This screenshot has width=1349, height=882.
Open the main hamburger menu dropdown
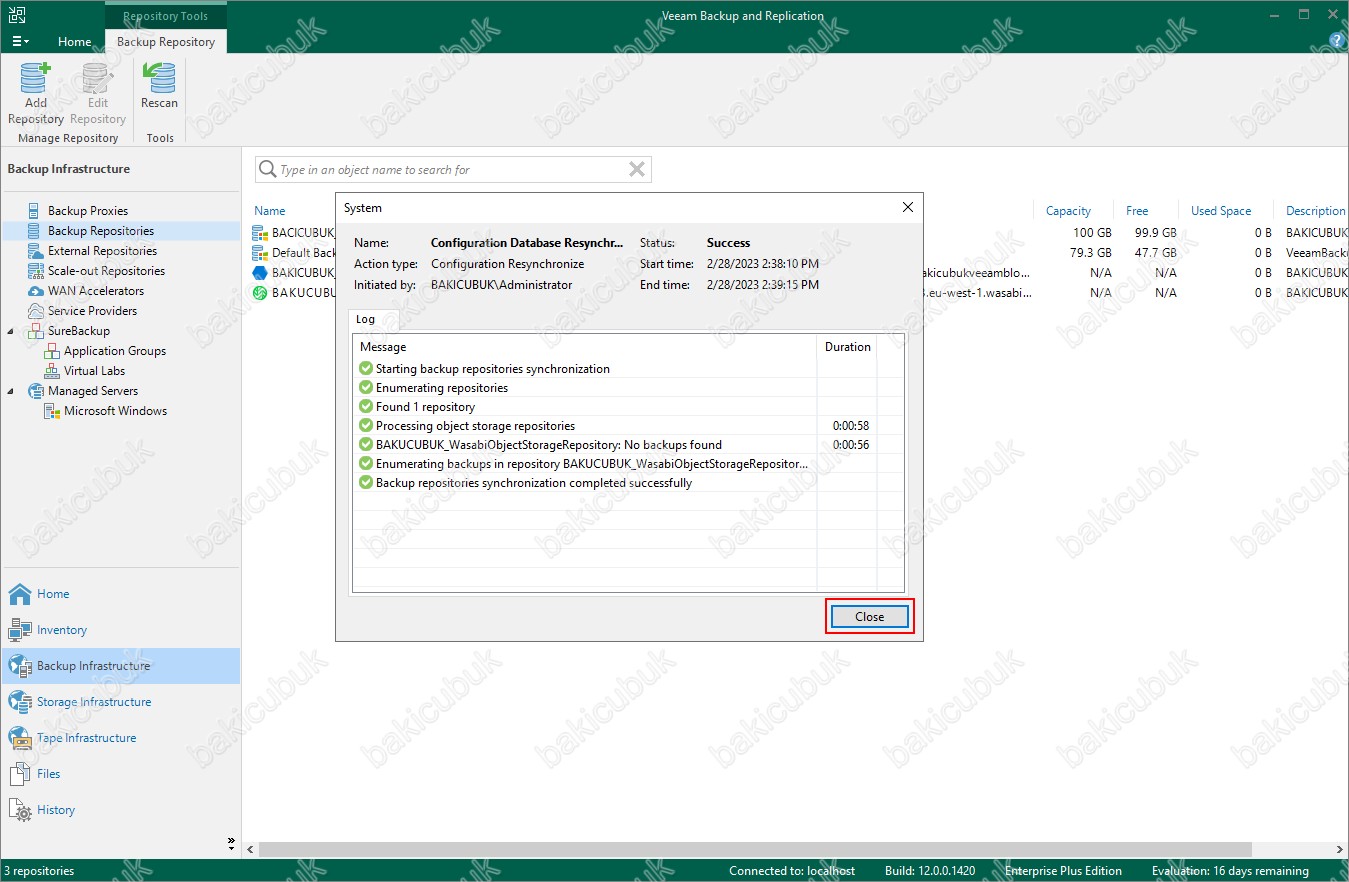(x=20, y=41)
